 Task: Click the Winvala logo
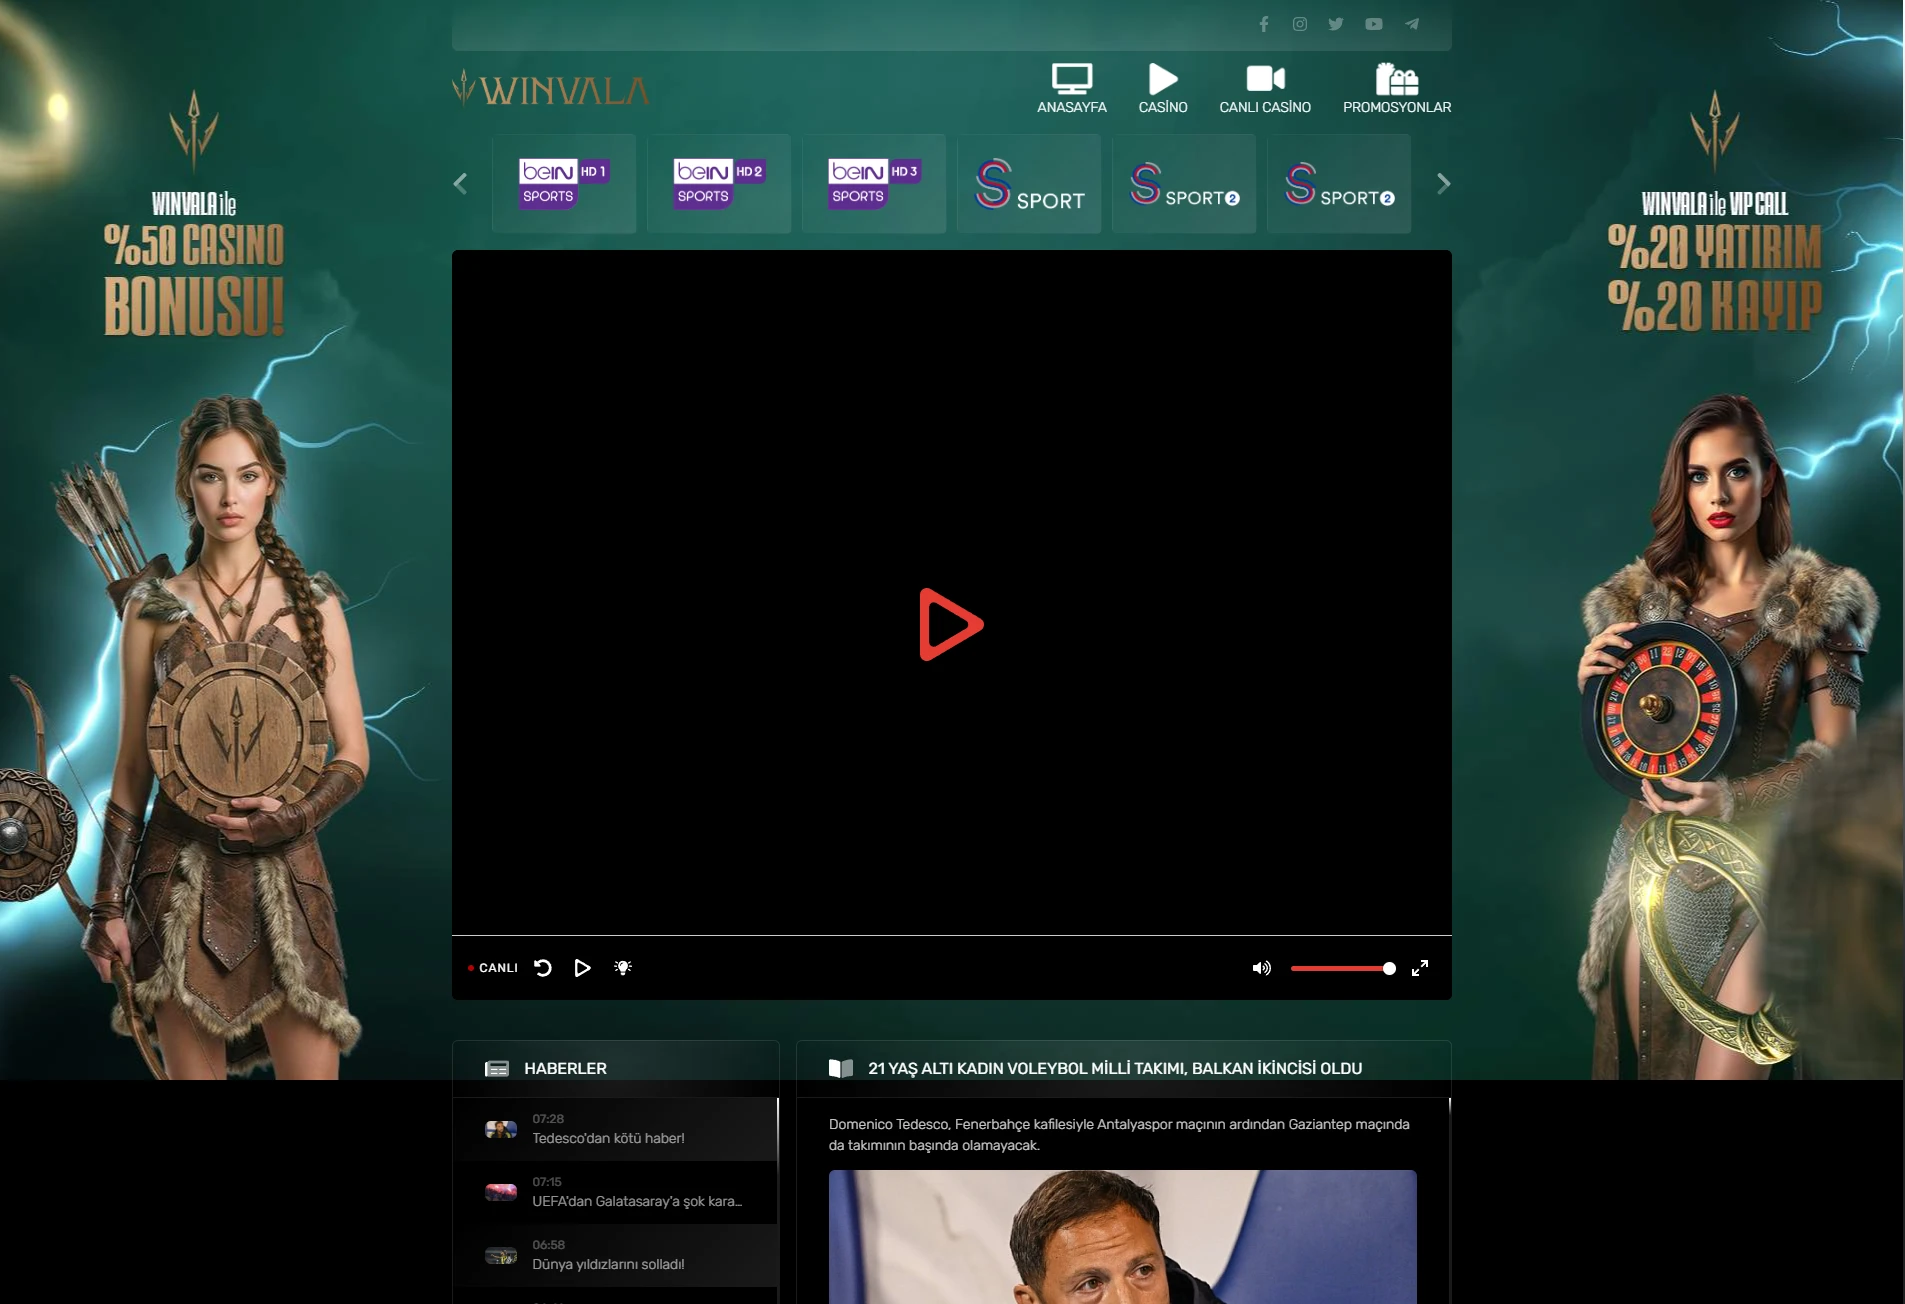click(551, 88)
